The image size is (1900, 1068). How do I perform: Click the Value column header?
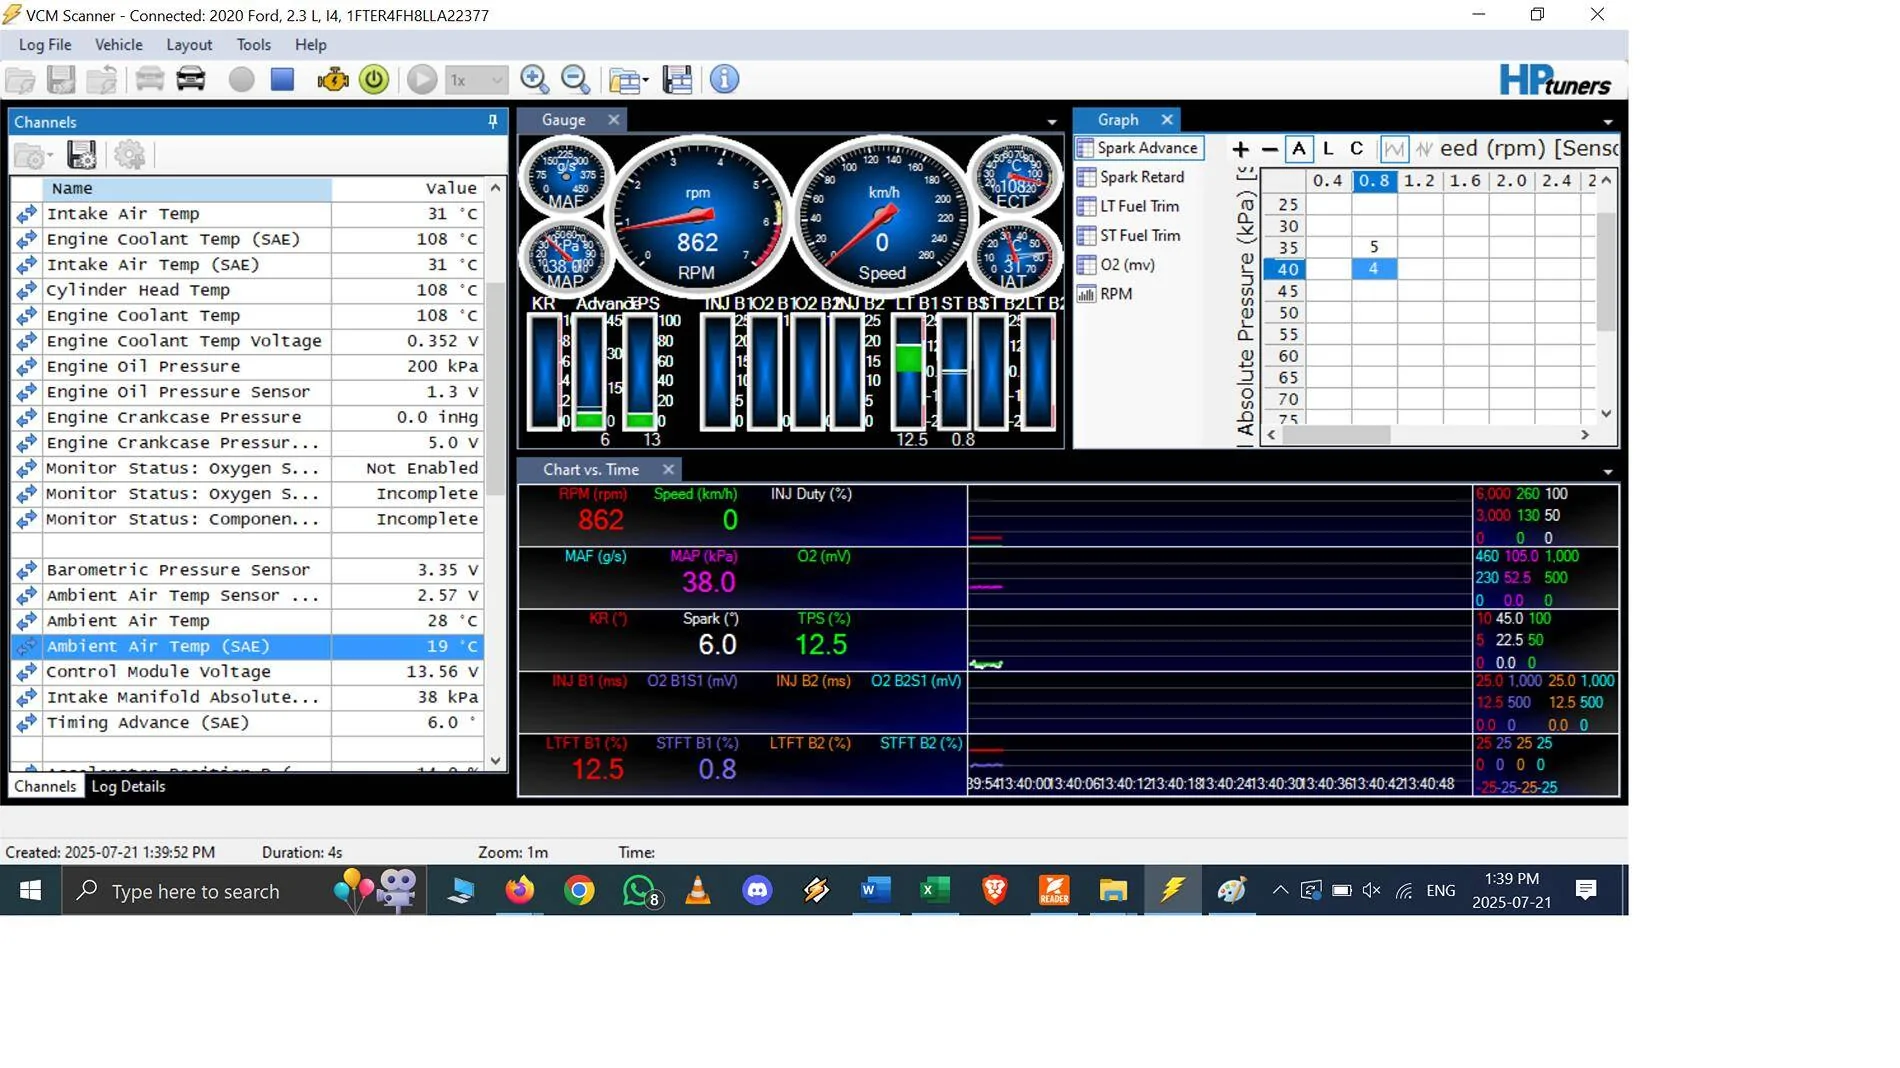click(407, 189)
